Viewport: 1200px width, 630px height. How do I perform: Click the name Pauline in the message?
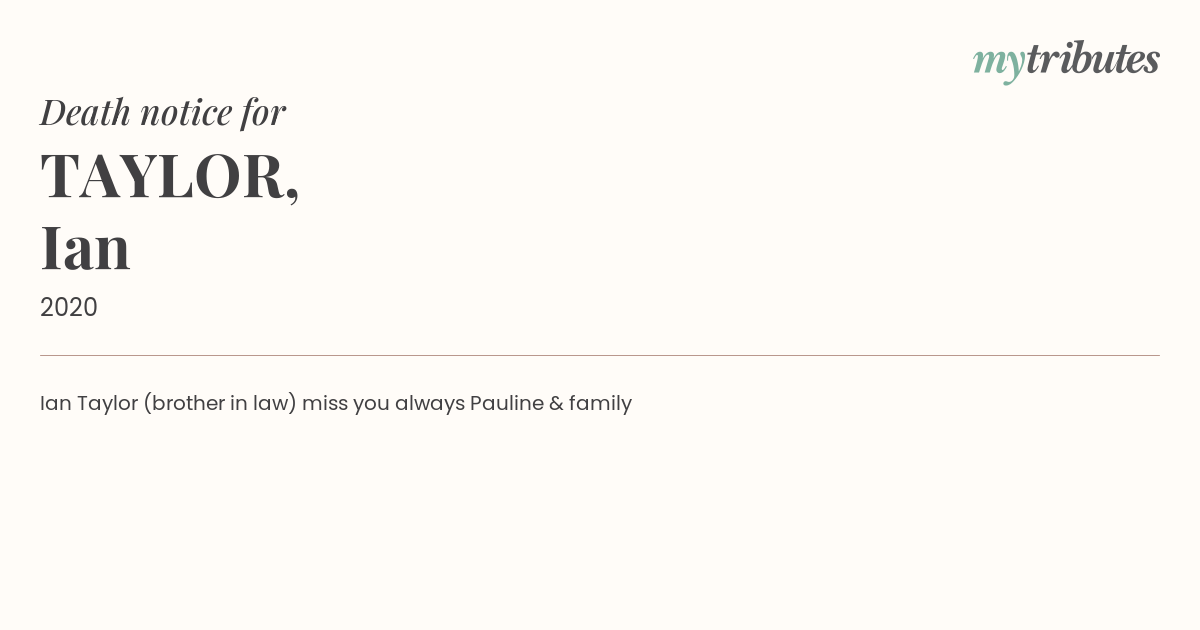(507, 403)
